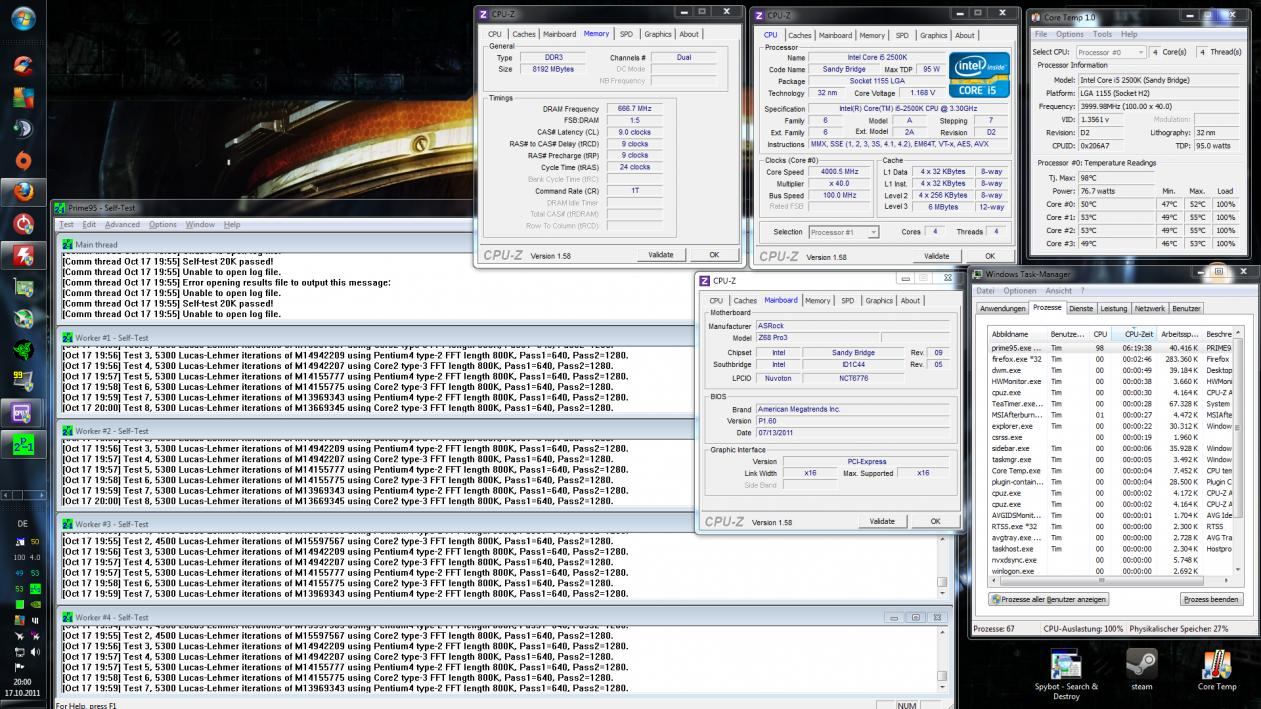Open the Prime95 Window menu
This screenshot has width=1261, height=709.
(200, 225)
